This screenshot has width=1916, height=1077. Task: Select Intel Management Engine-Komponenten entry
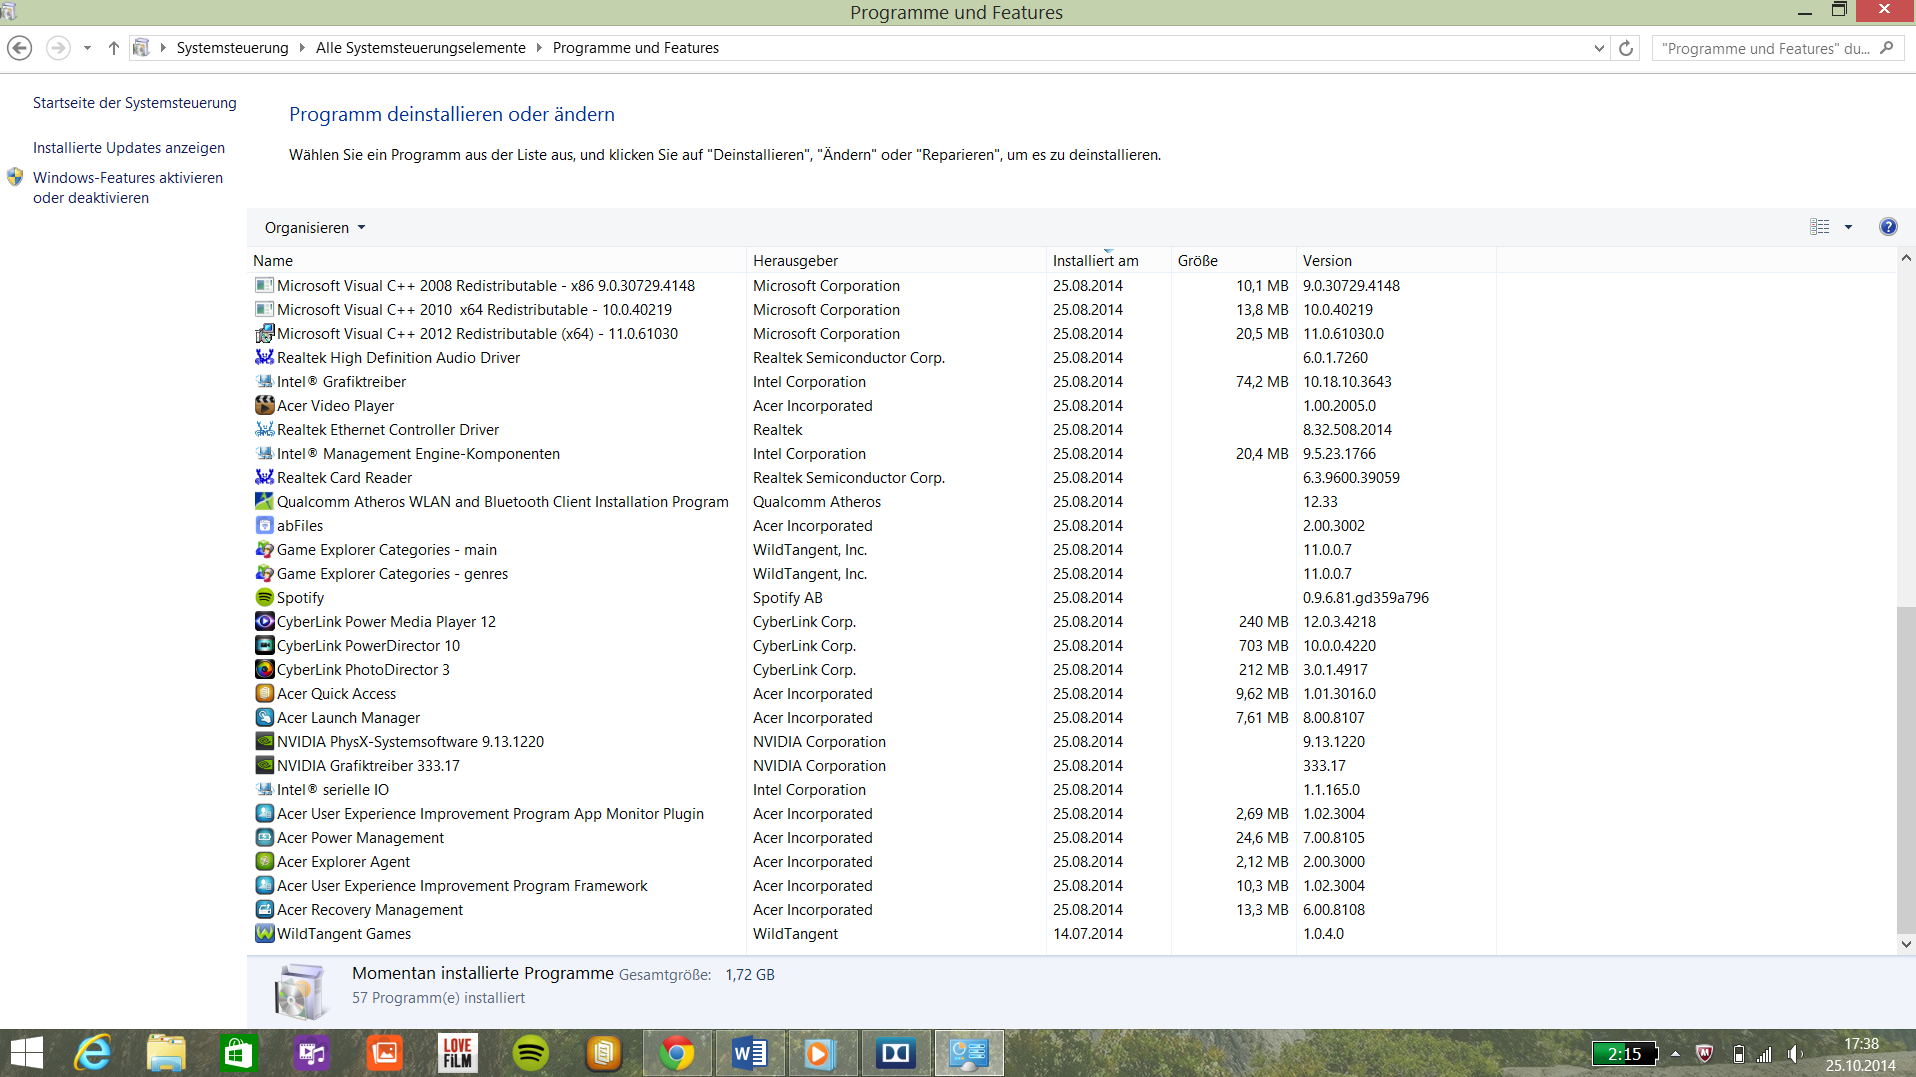(418, 453)
